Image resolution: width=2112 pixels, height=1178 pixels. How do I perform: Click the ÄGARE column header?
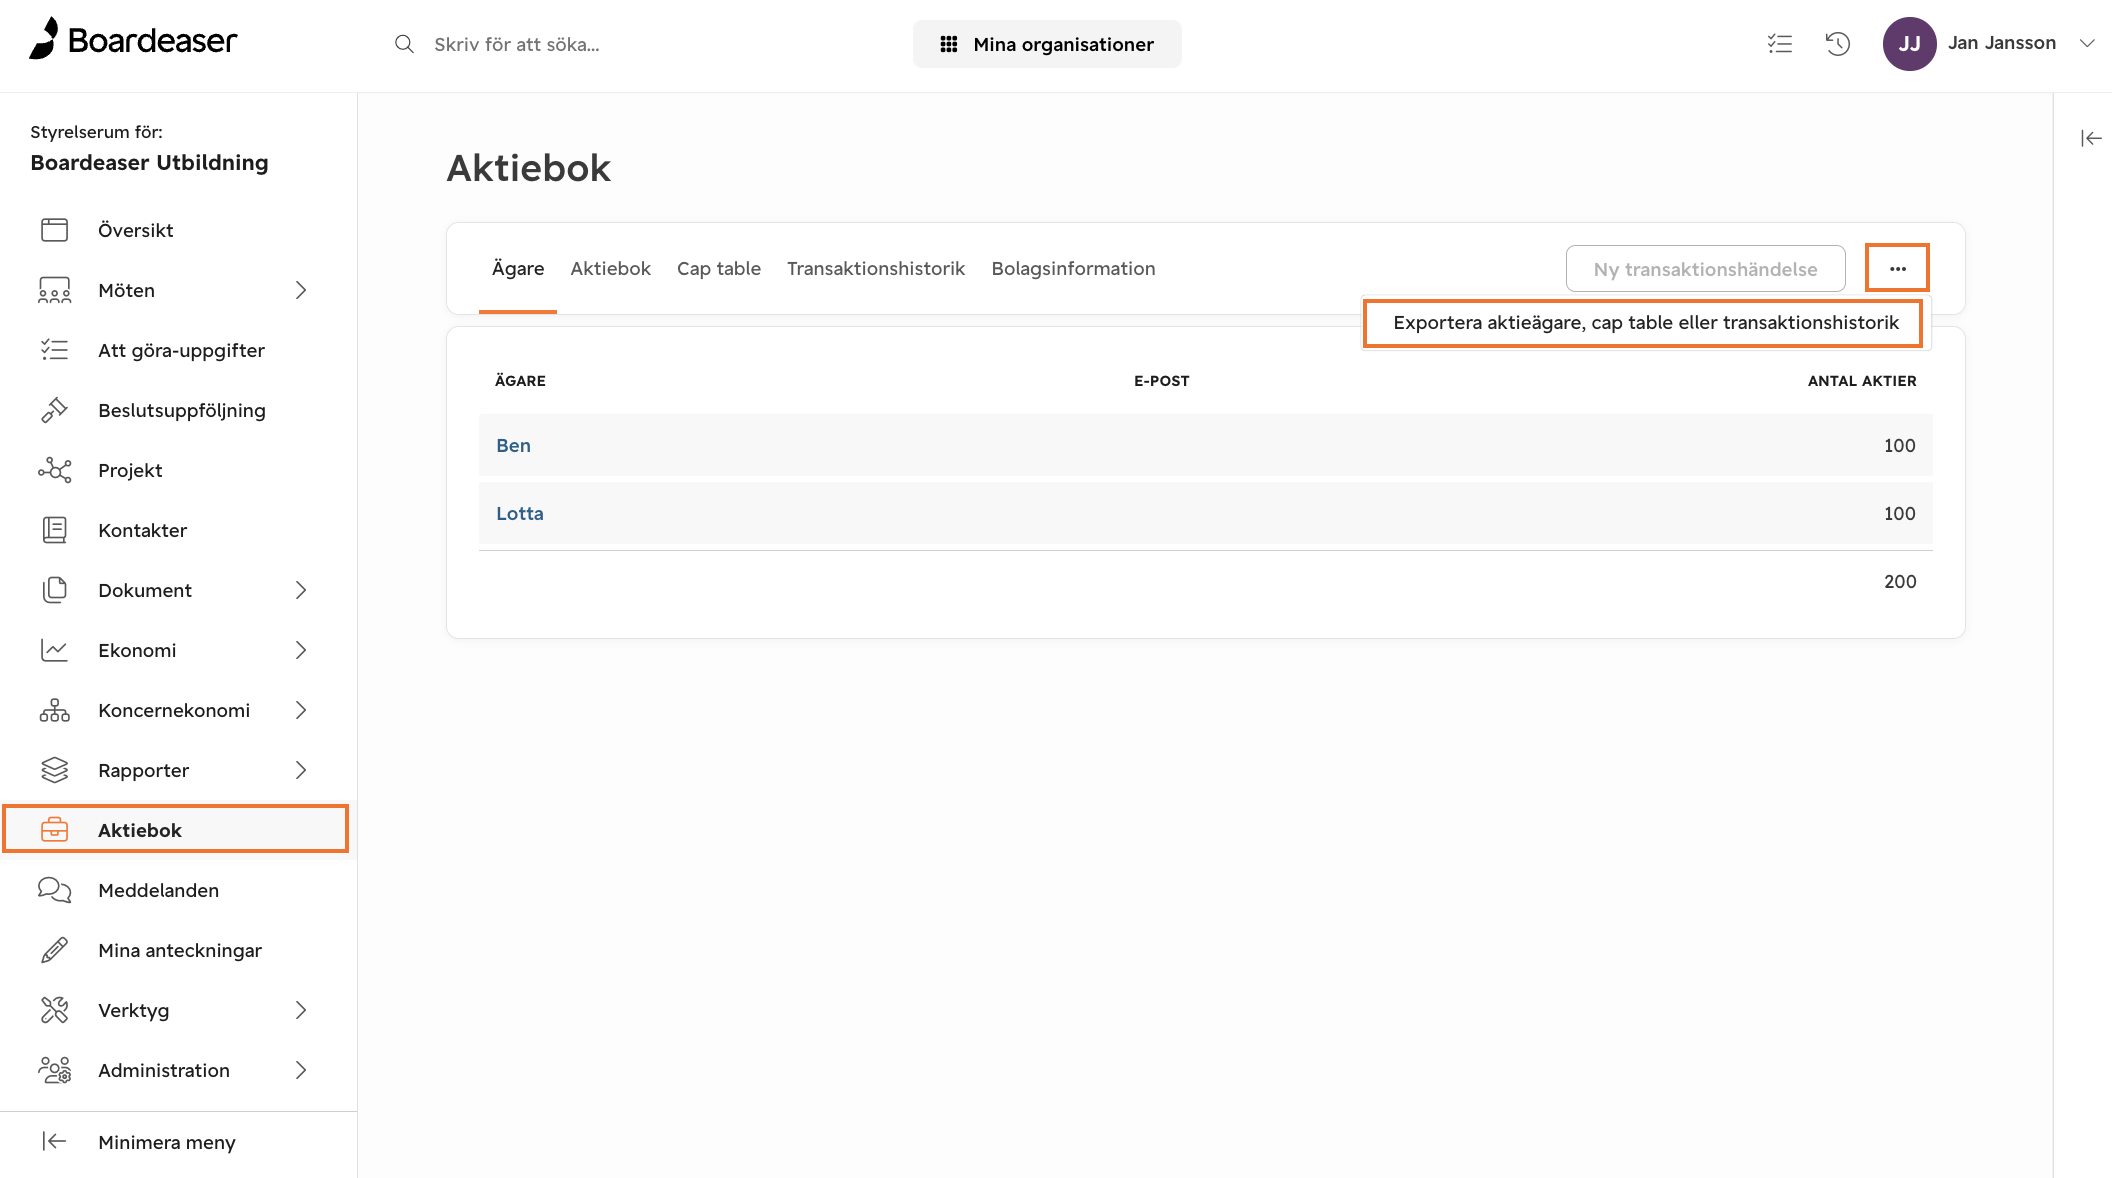click(x=520, y=381)
